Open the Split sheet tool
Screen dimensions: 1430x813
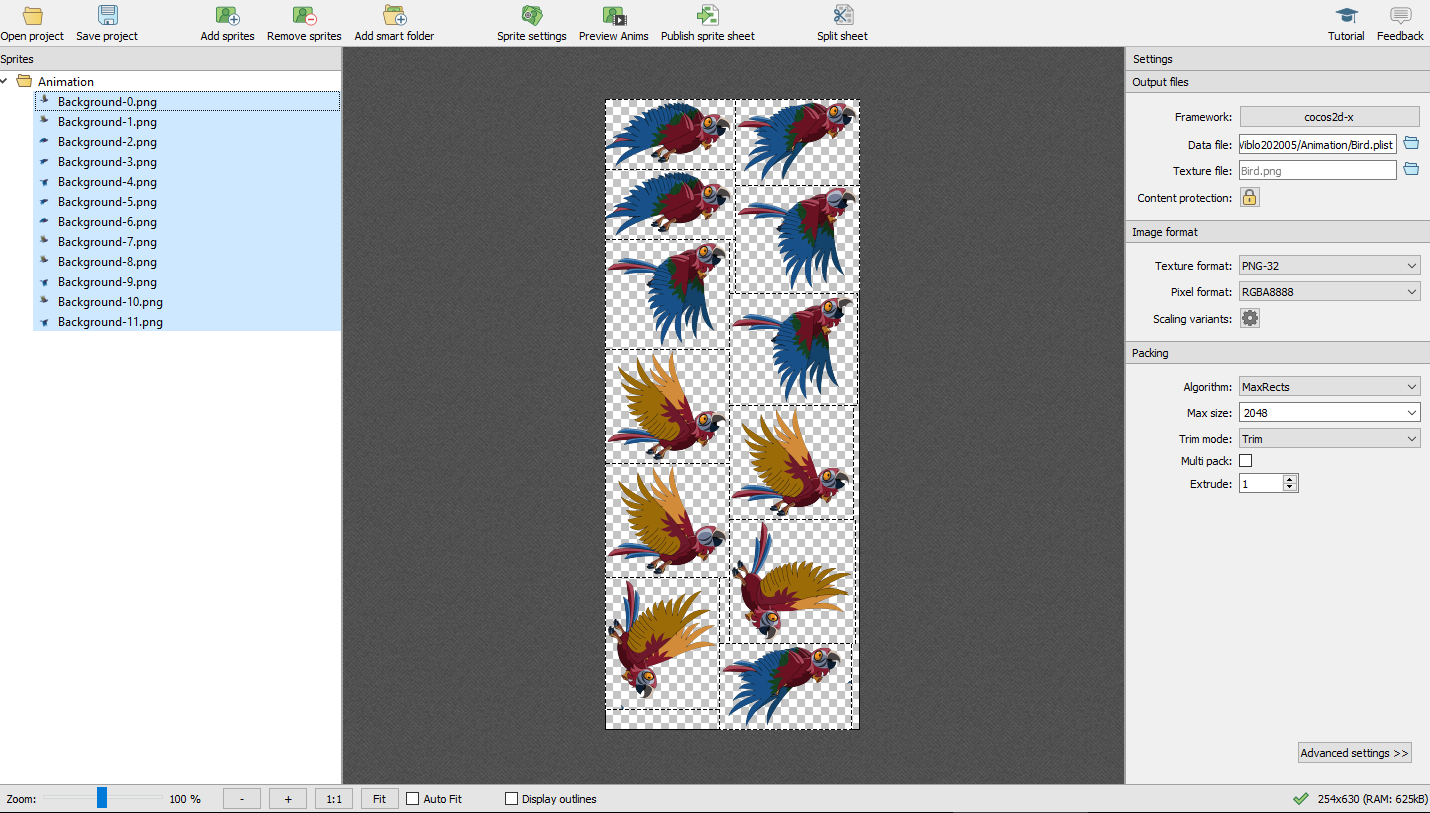tap(842, 23)
